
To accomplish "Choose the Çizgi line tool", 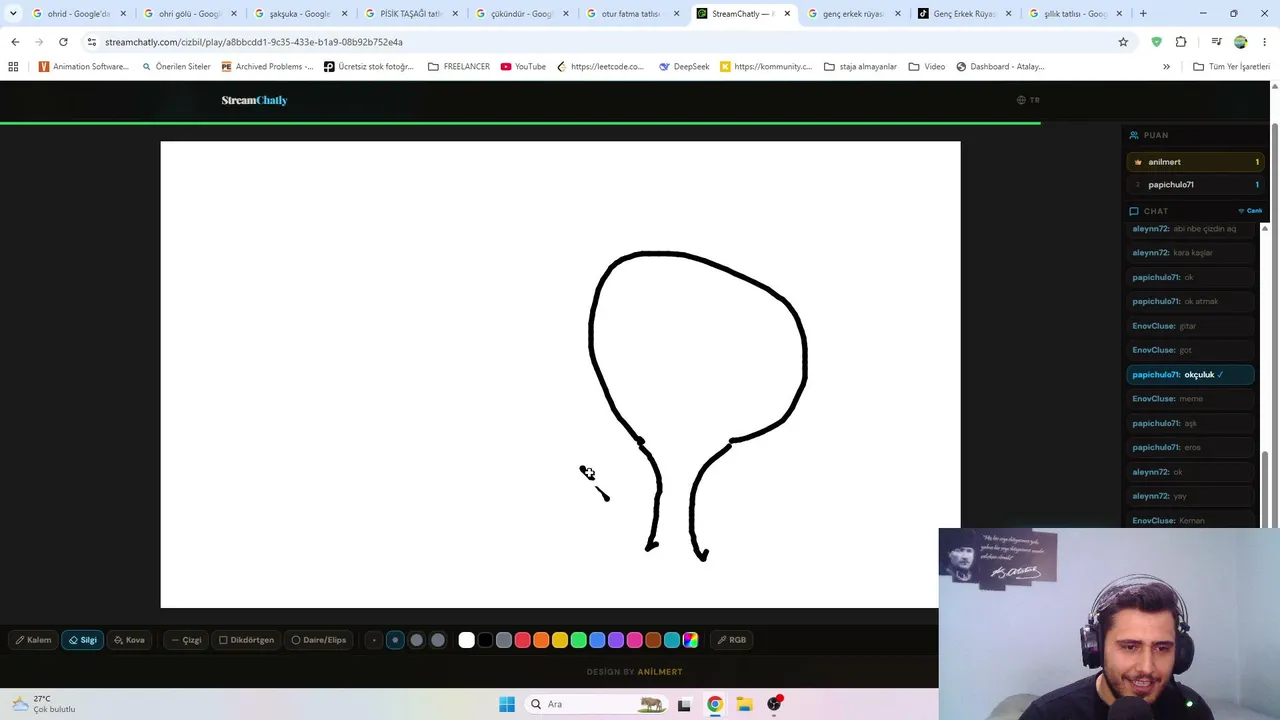I will 186,640.
